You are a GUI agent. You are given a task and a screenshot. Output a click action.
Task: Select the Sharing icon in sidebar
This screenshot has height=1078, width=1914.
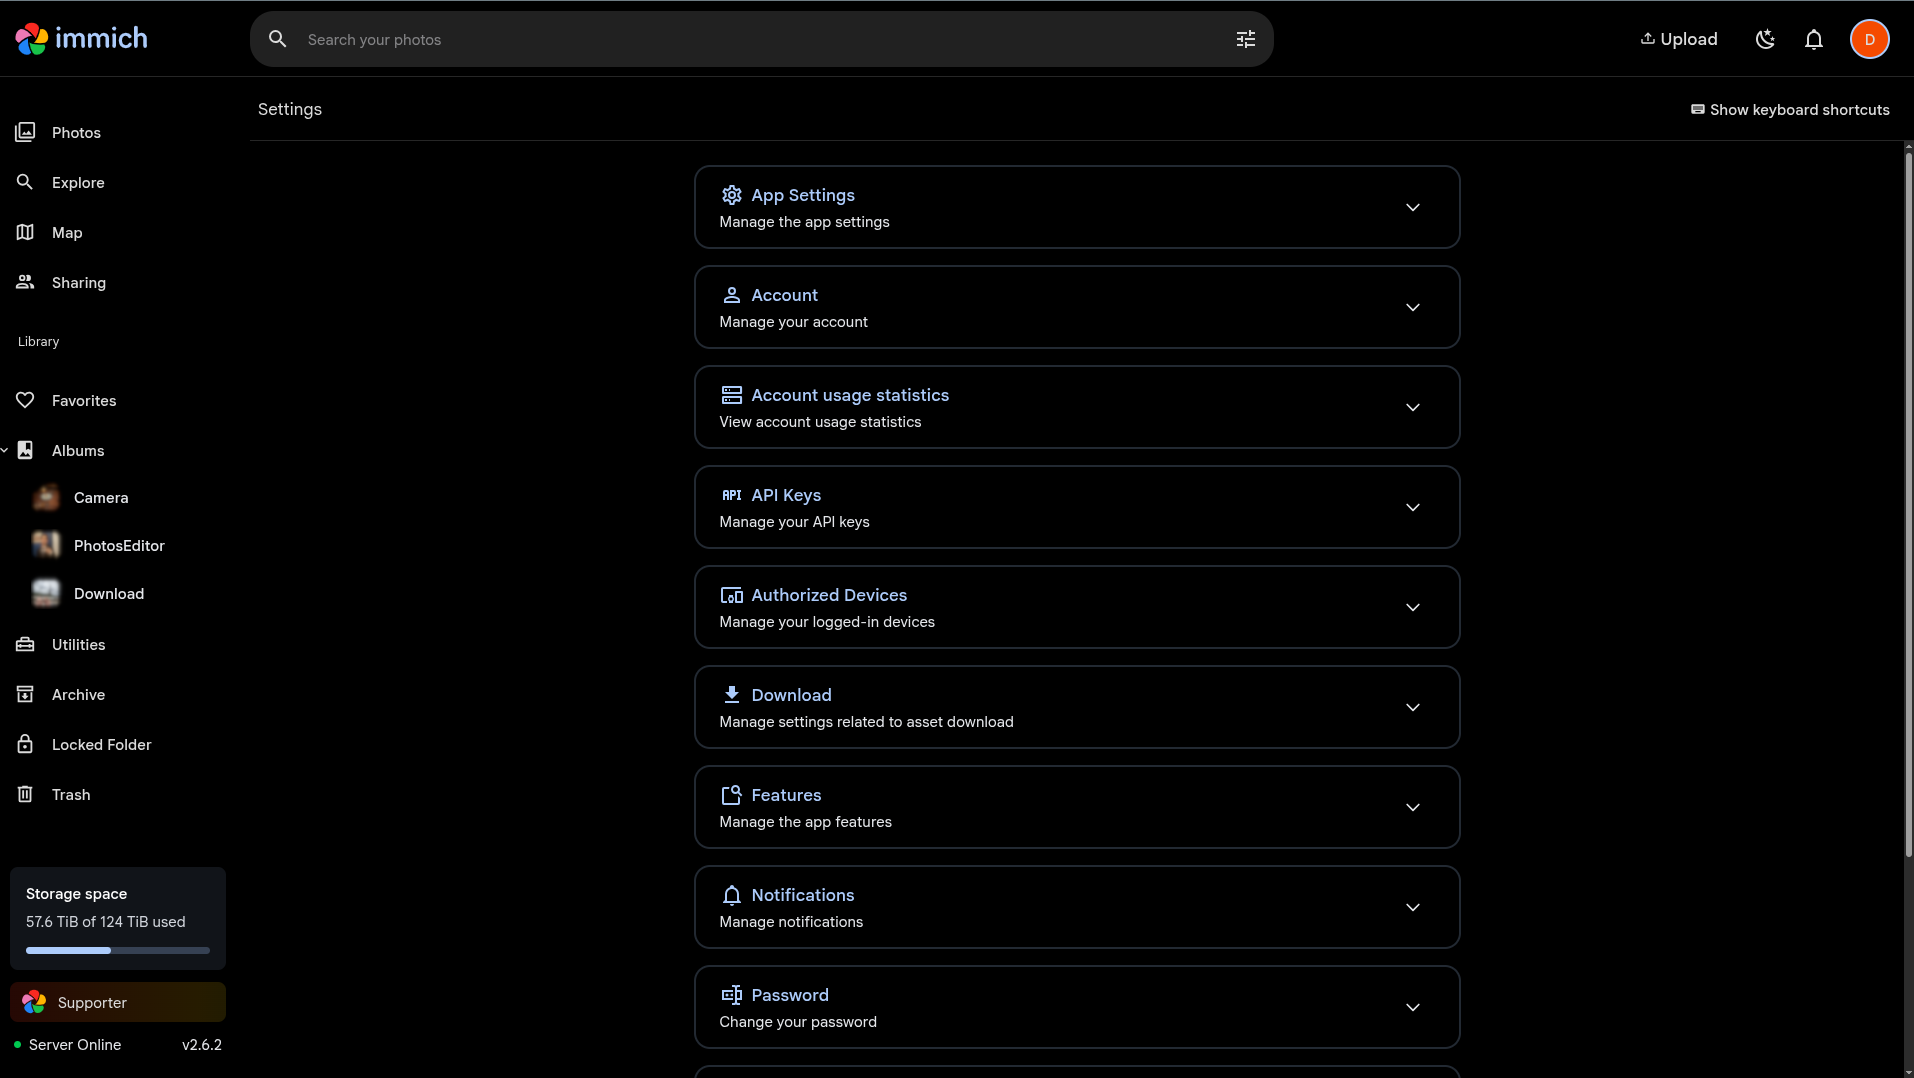click(x=25, y=282)
